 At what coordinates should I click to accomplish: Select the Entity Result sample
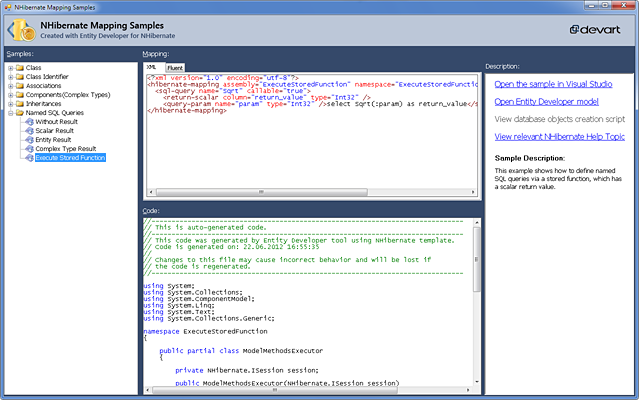pyautogui.click(x=53, y=140)
